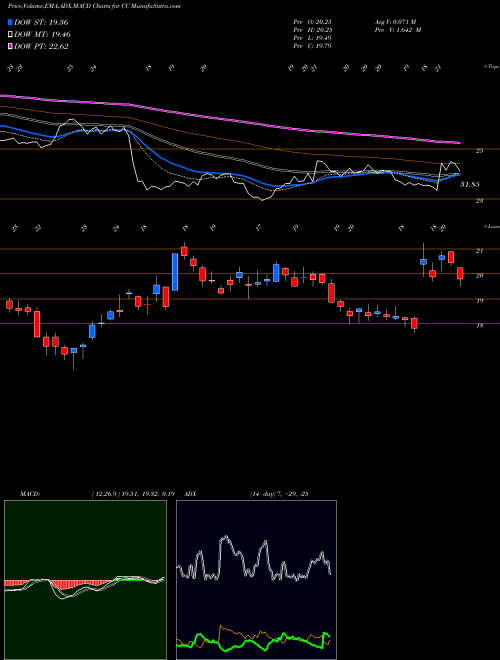
Task: Click the 18 price axis label
Action: point(479,326)
